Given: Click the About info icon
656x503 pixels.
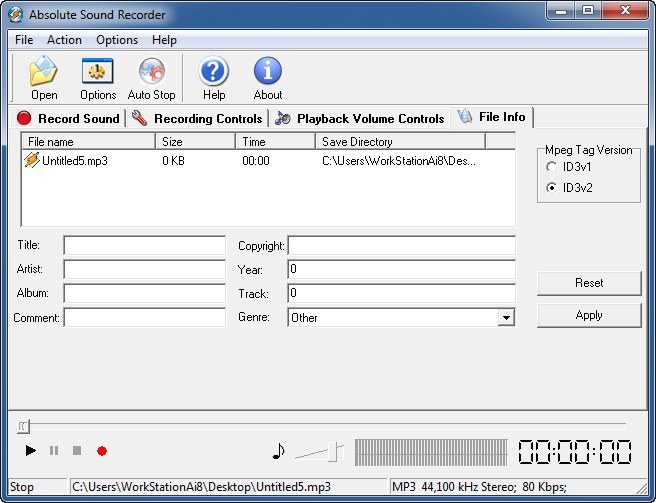Looking at the screenshot, I should pyautogui.click(x=268, y=78).
